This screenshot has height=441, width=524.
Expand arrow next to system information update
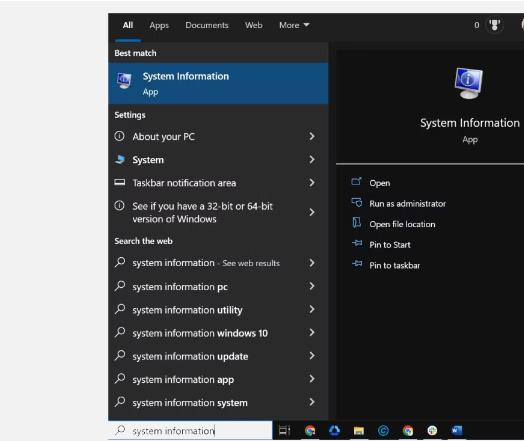[311, 355]
